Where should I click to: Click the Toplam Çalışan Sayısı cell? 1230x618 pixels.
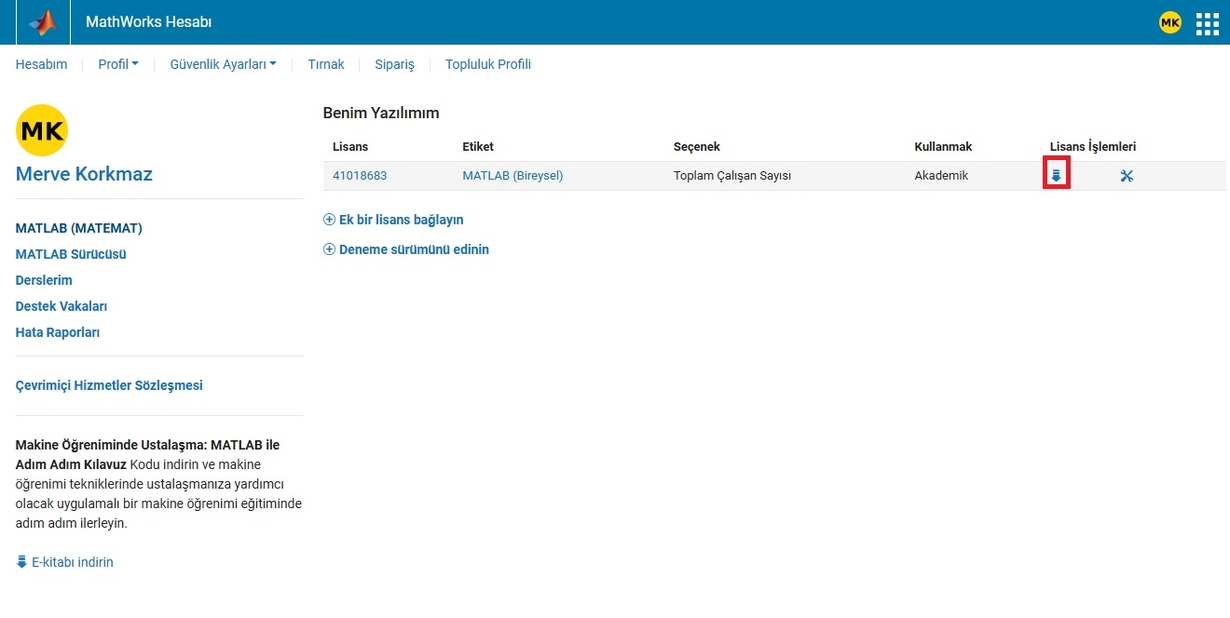coord(733,176)
